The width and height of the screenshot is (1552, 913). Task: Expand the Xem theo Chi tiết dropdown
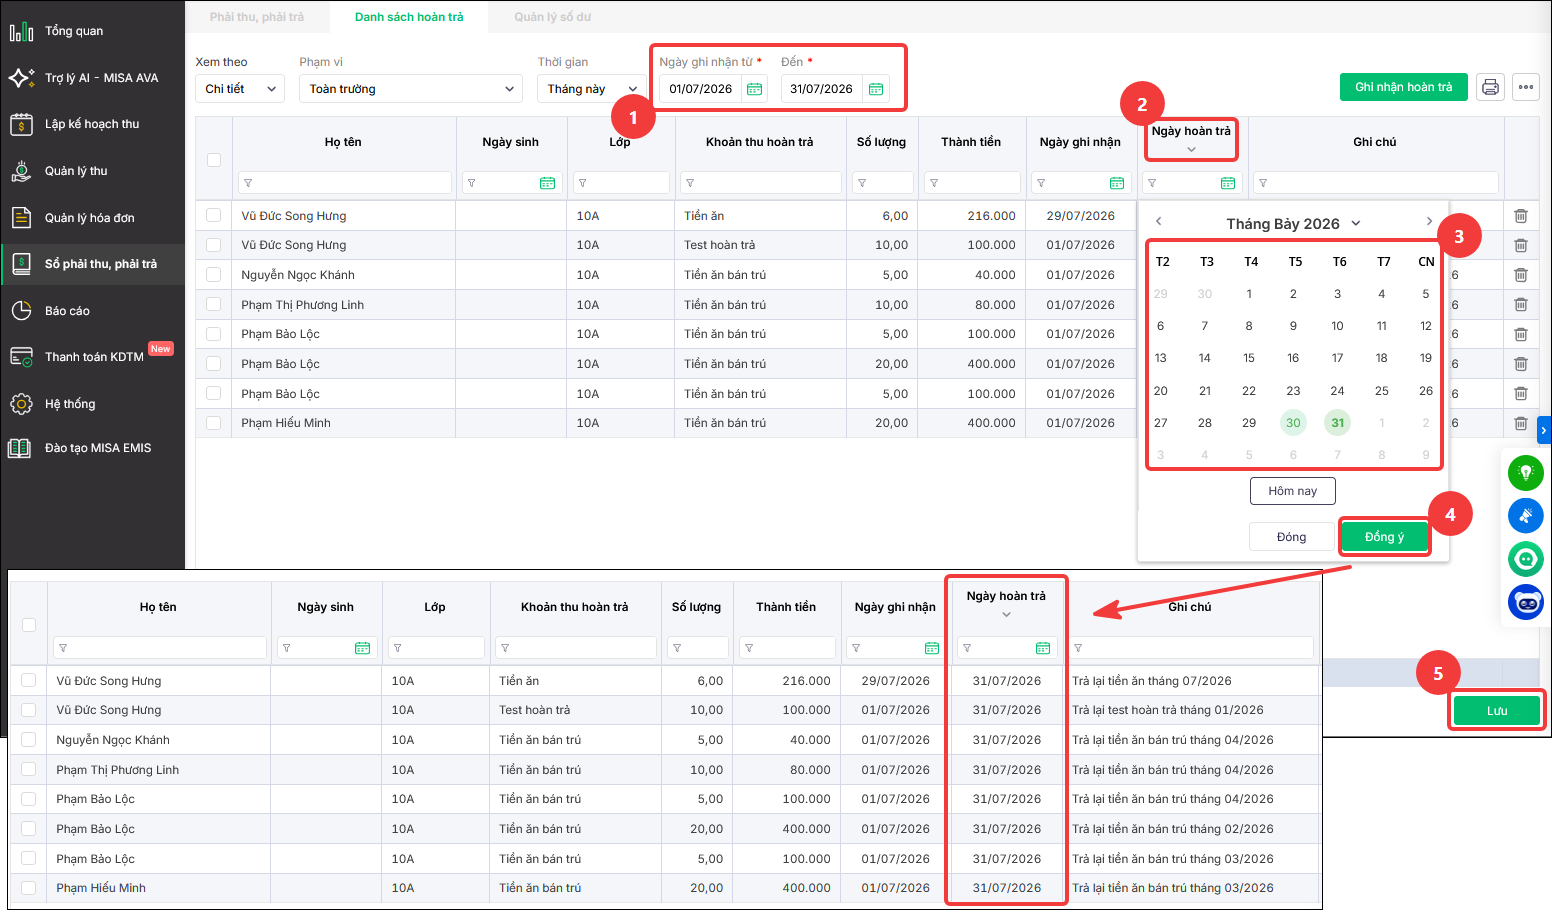(240, 89)
